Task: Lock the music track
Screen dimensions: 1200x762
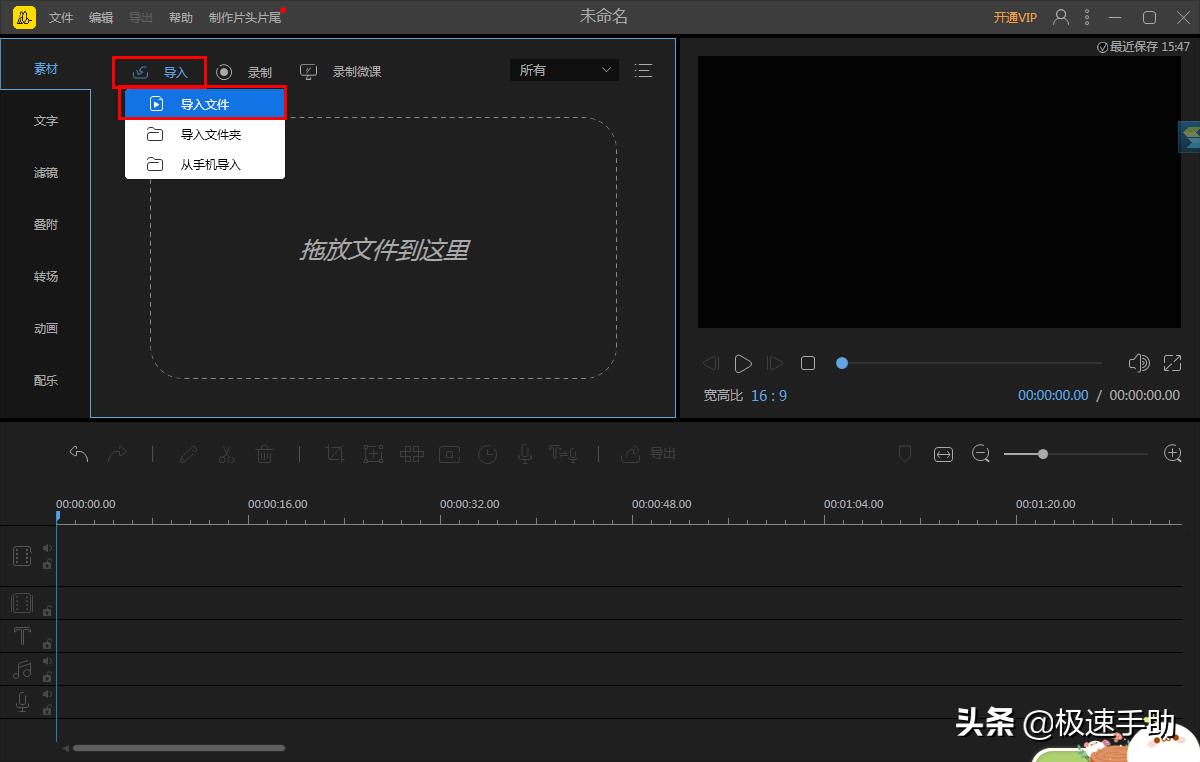Action: [47, 677]
